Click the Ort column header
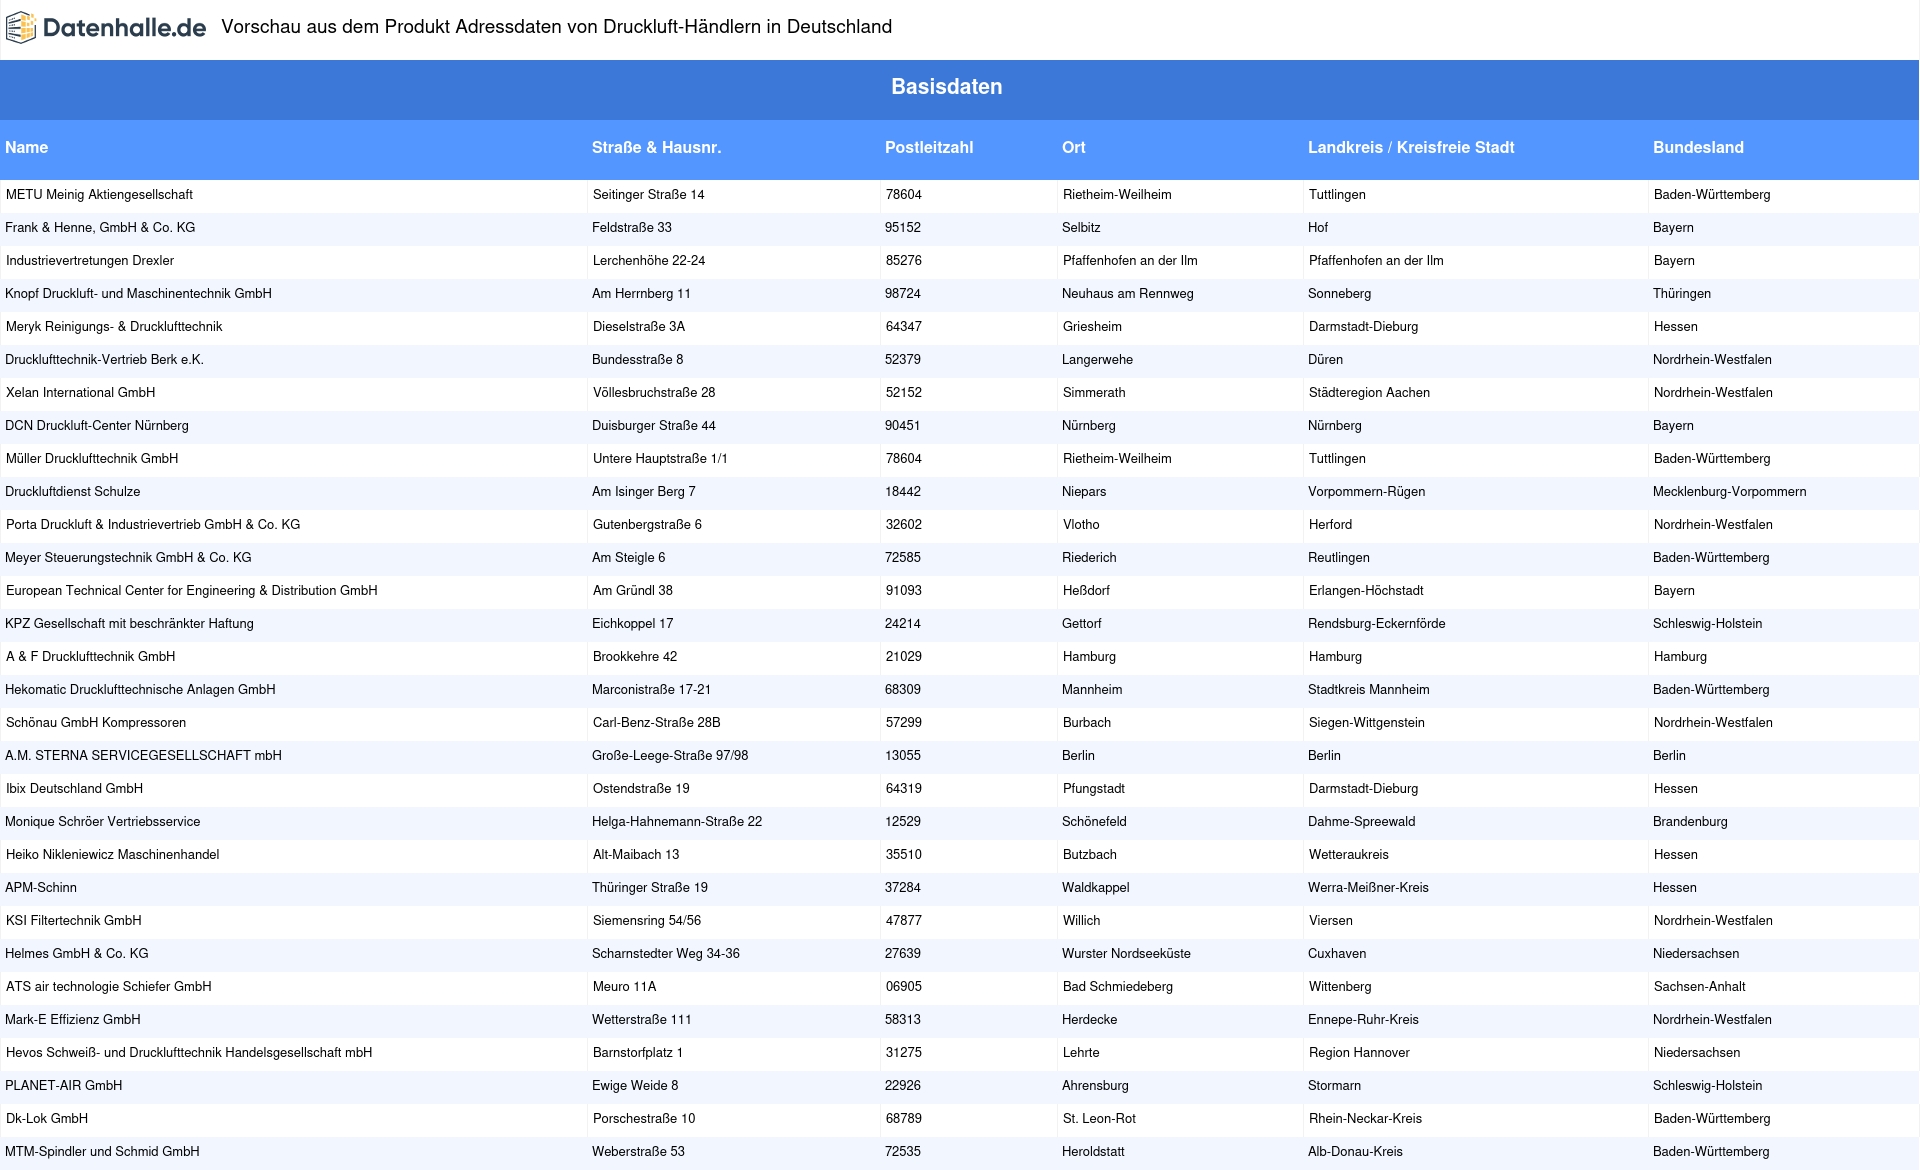Viewport: 1920px width, 1170px height. 1074,148
